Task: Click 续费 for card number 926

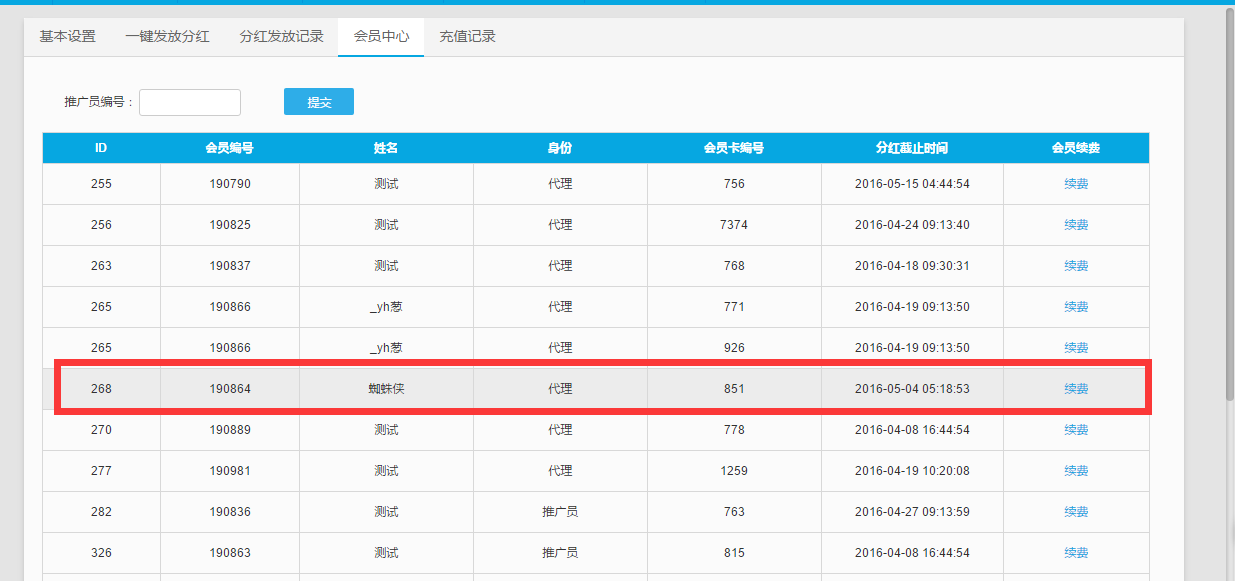Action: click(x=1076, y=348)
